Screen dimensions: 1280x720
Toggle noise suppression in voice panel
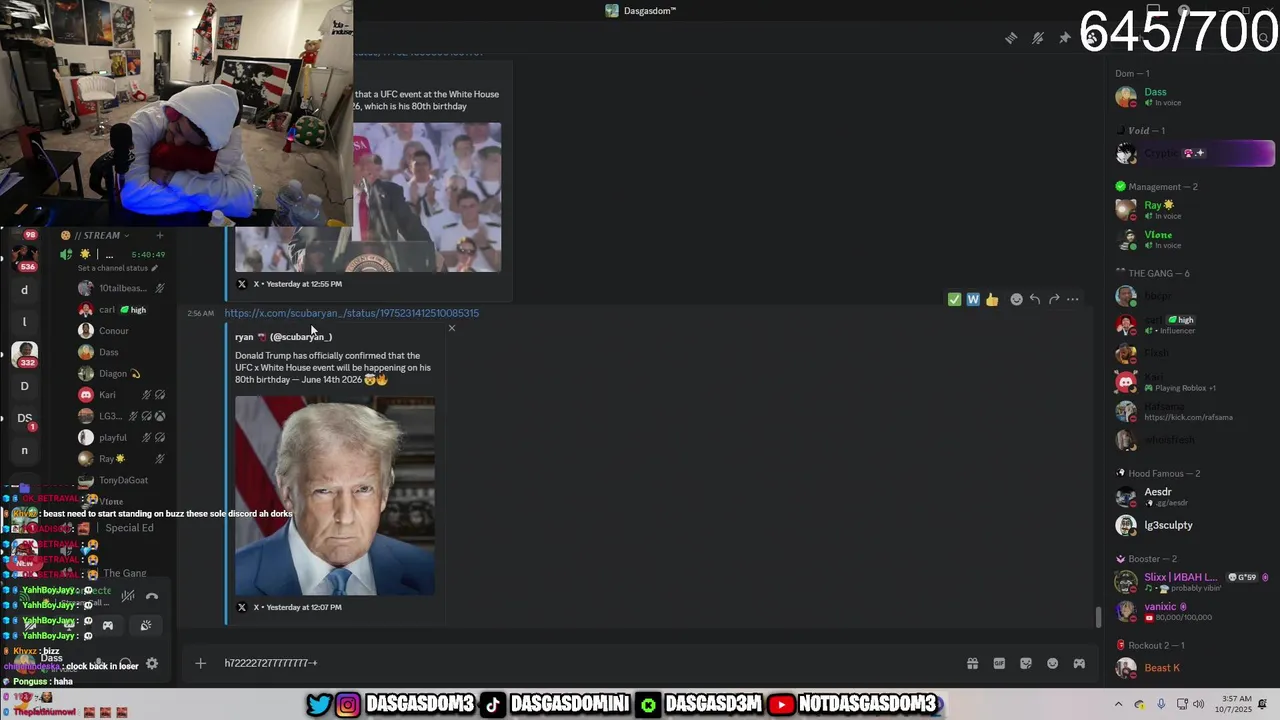tap(128, 596)
